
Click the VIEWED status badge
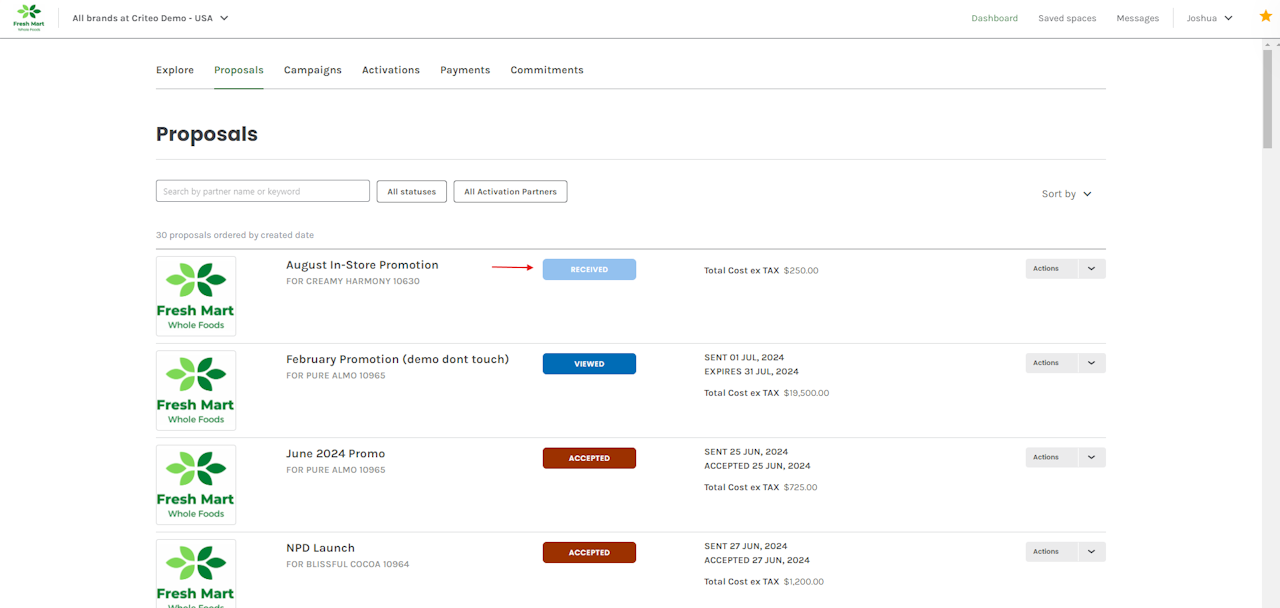coord(589,364)
